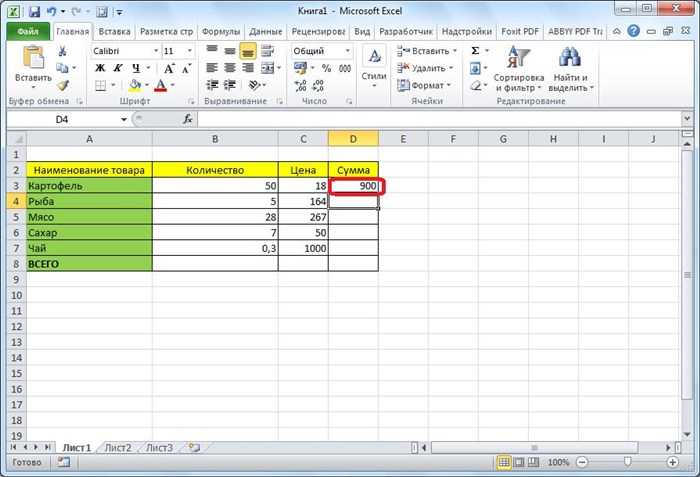Click the zoom slider handle

tap(628, 462)
